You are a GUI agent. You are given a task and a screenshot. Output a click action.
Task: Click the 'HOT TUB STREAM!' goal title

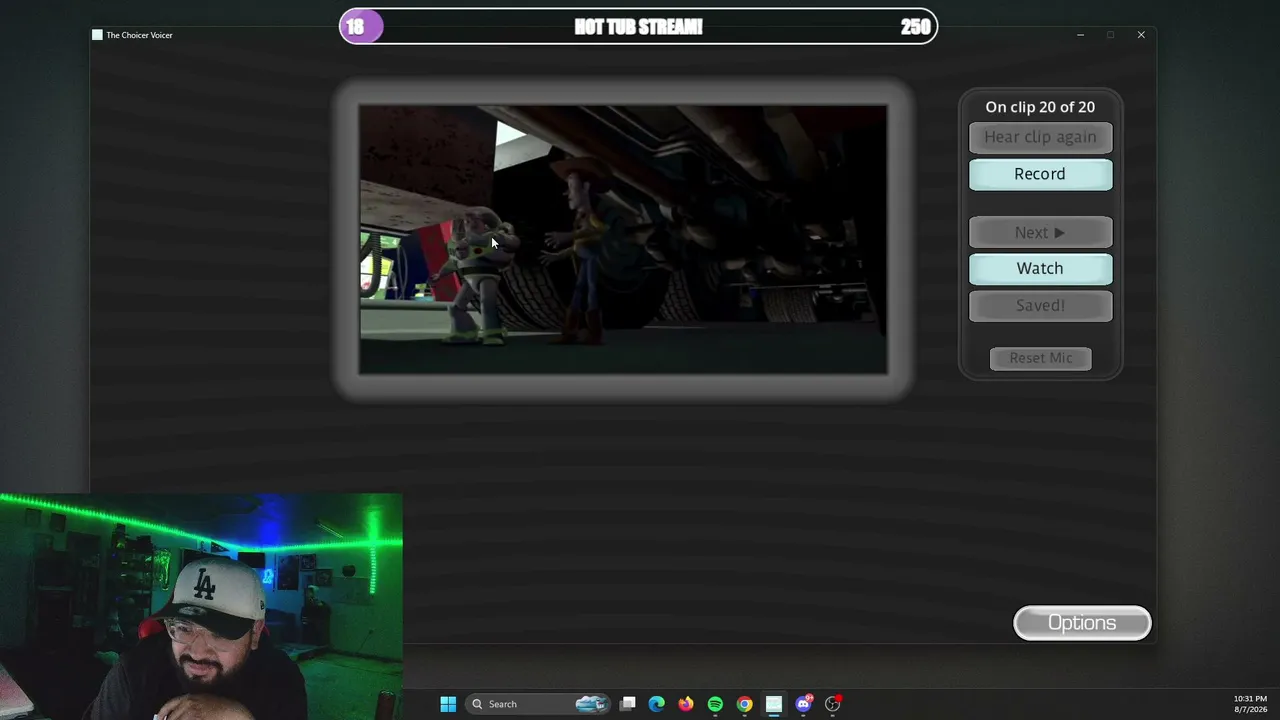point(639,27)
